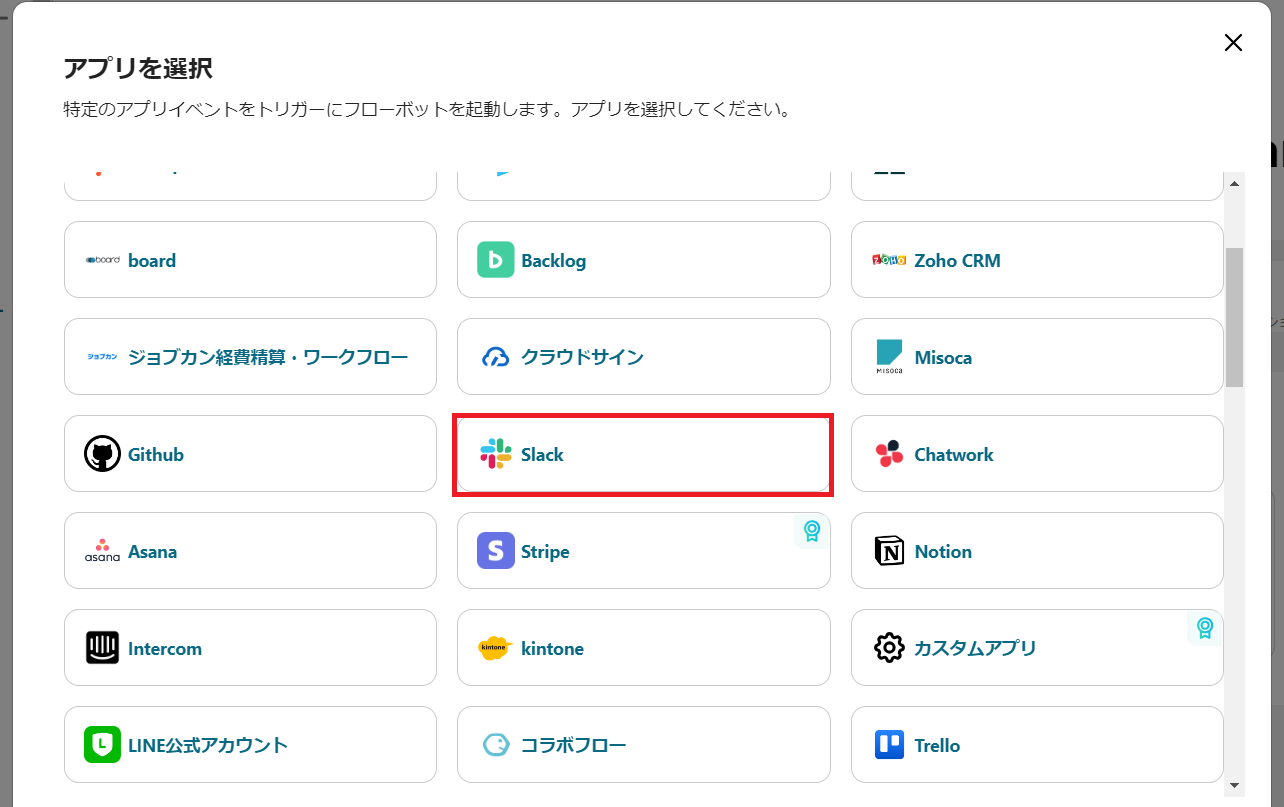The width and height of the screenshot is (1284, 807).
Task: Click the blue Trello logo icon
Action: tap(889, 745)
